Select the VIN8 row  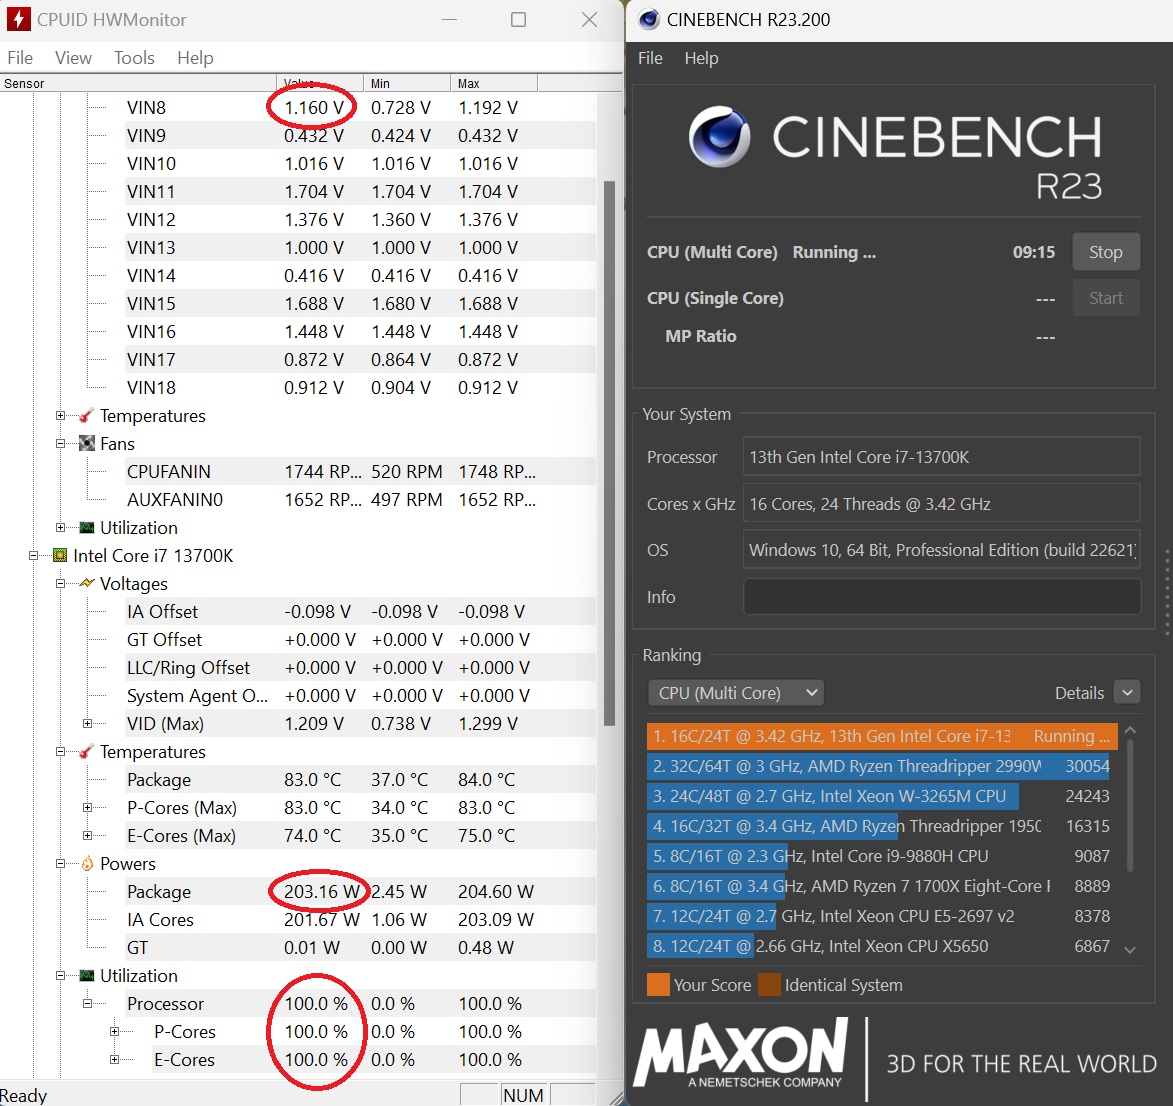[x=361, y=108]
